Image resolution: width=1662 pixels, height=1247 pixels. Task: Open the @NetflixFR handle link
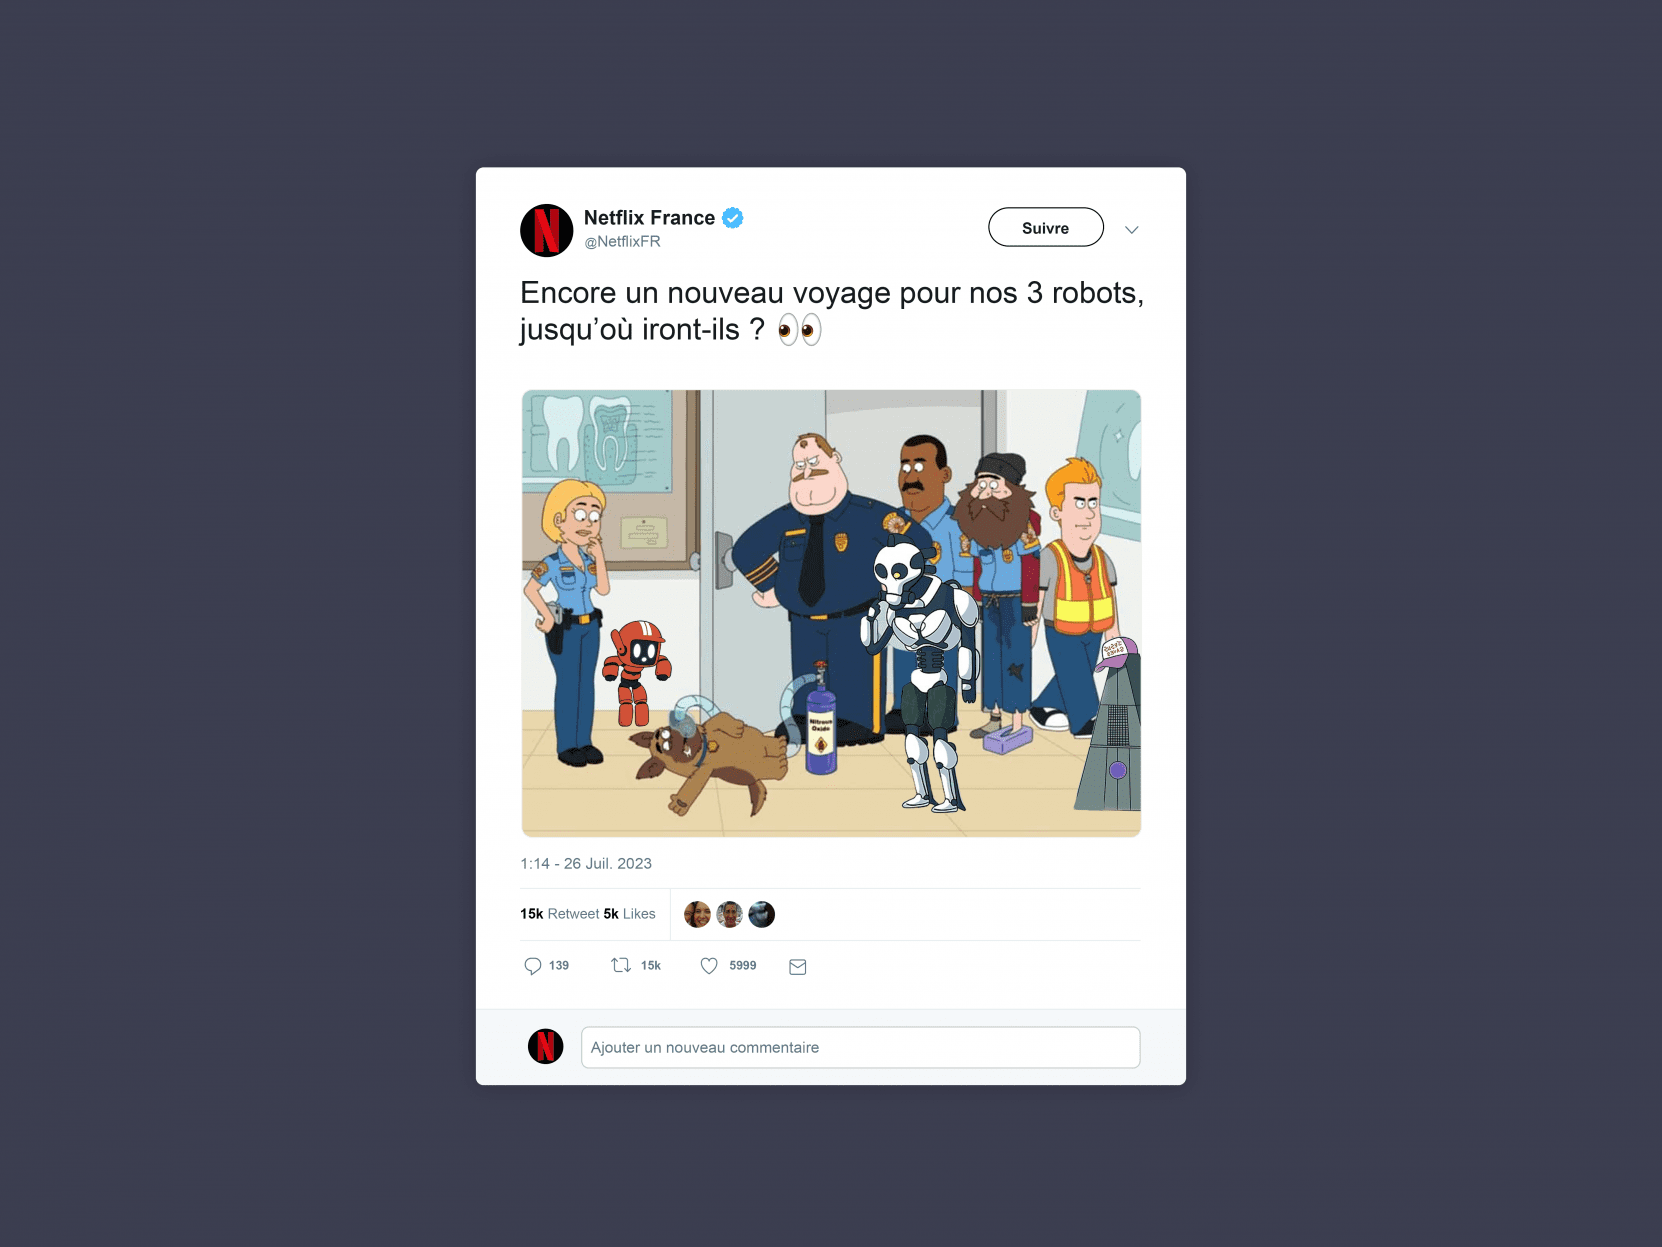tap(623, 242)
